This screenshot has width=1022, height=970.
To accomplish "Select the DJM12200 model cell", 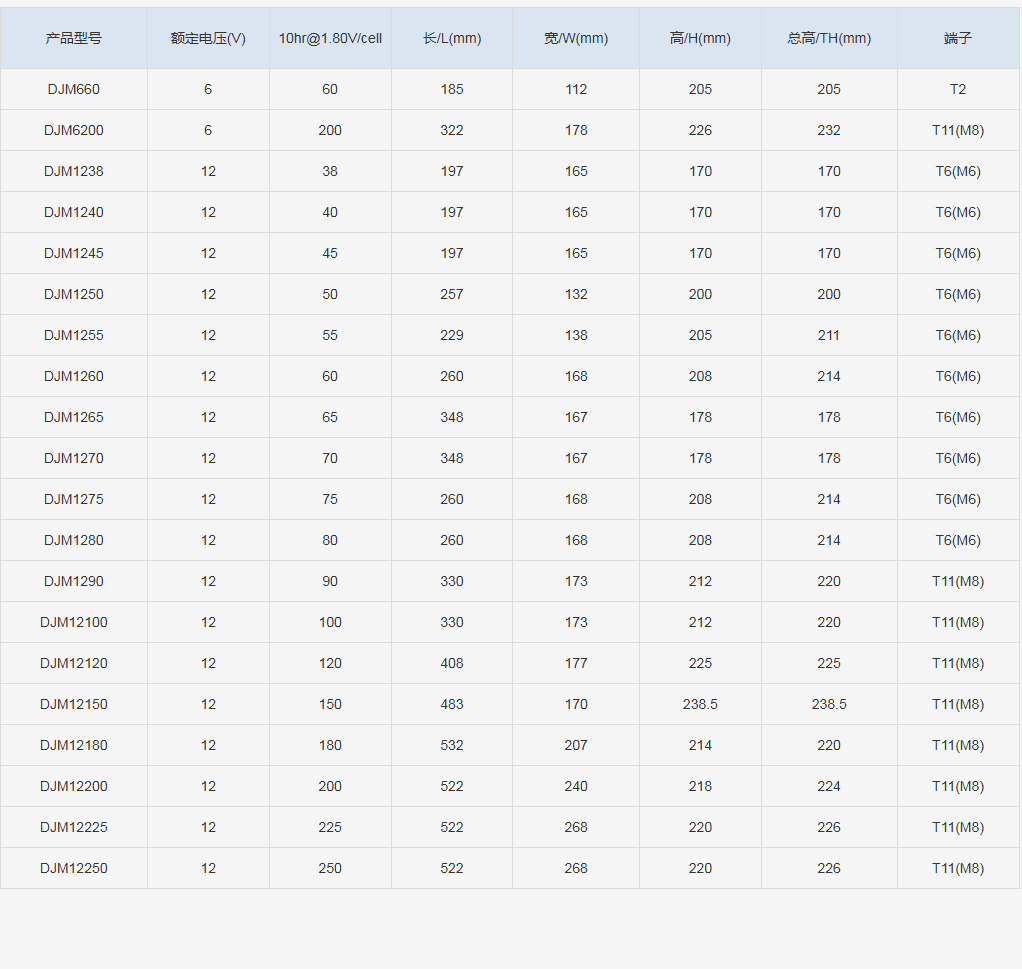I will click(74, 787).
